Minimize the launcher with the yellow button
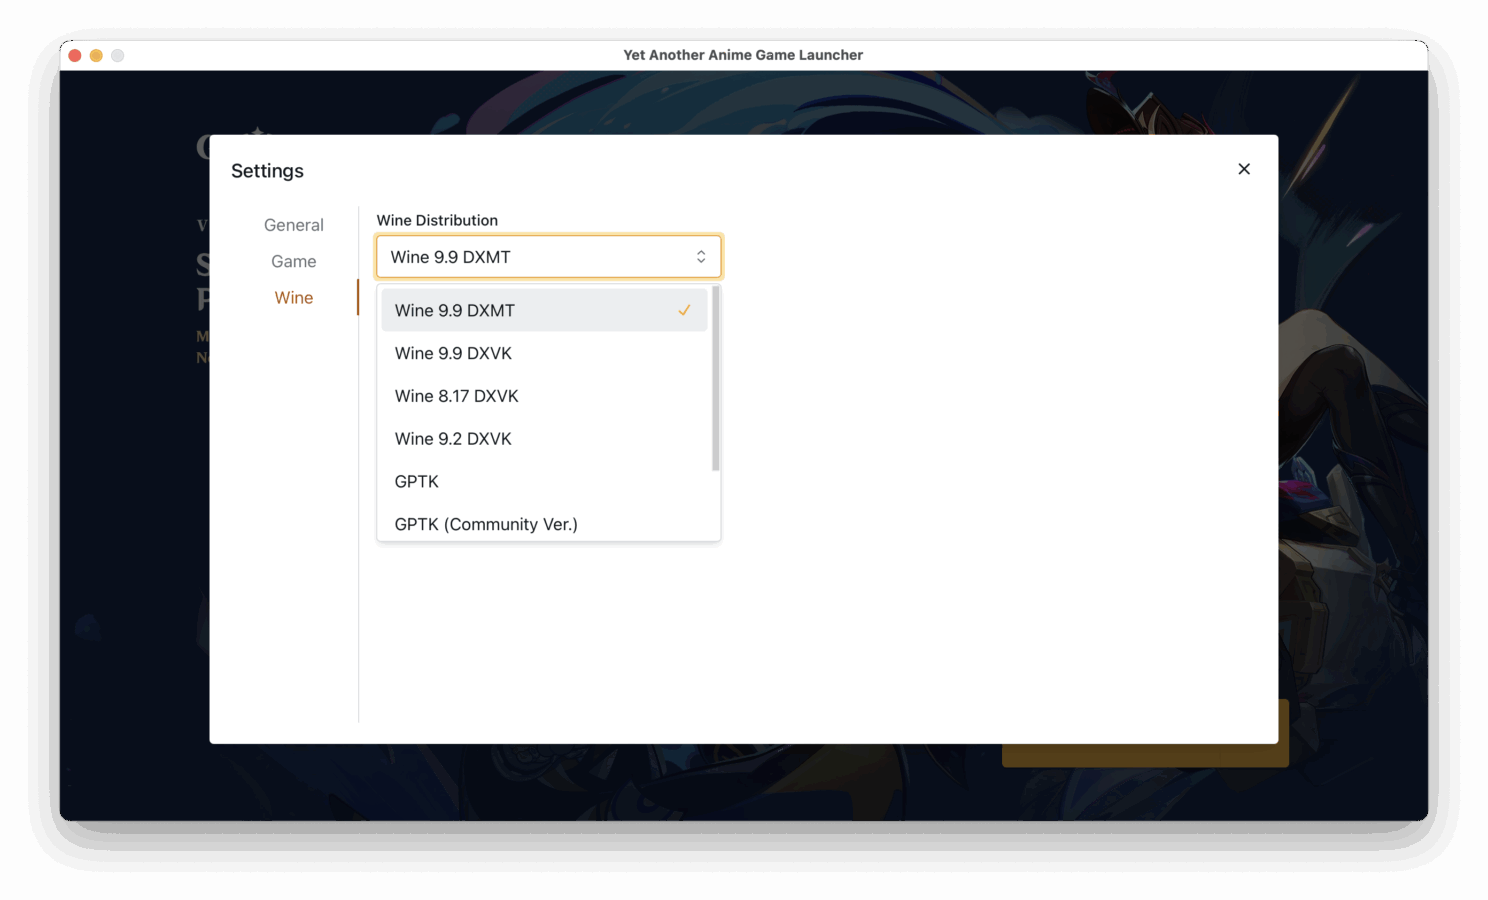Image resolution: width=1488 pixels, height=900 pixels. (96, 56)
